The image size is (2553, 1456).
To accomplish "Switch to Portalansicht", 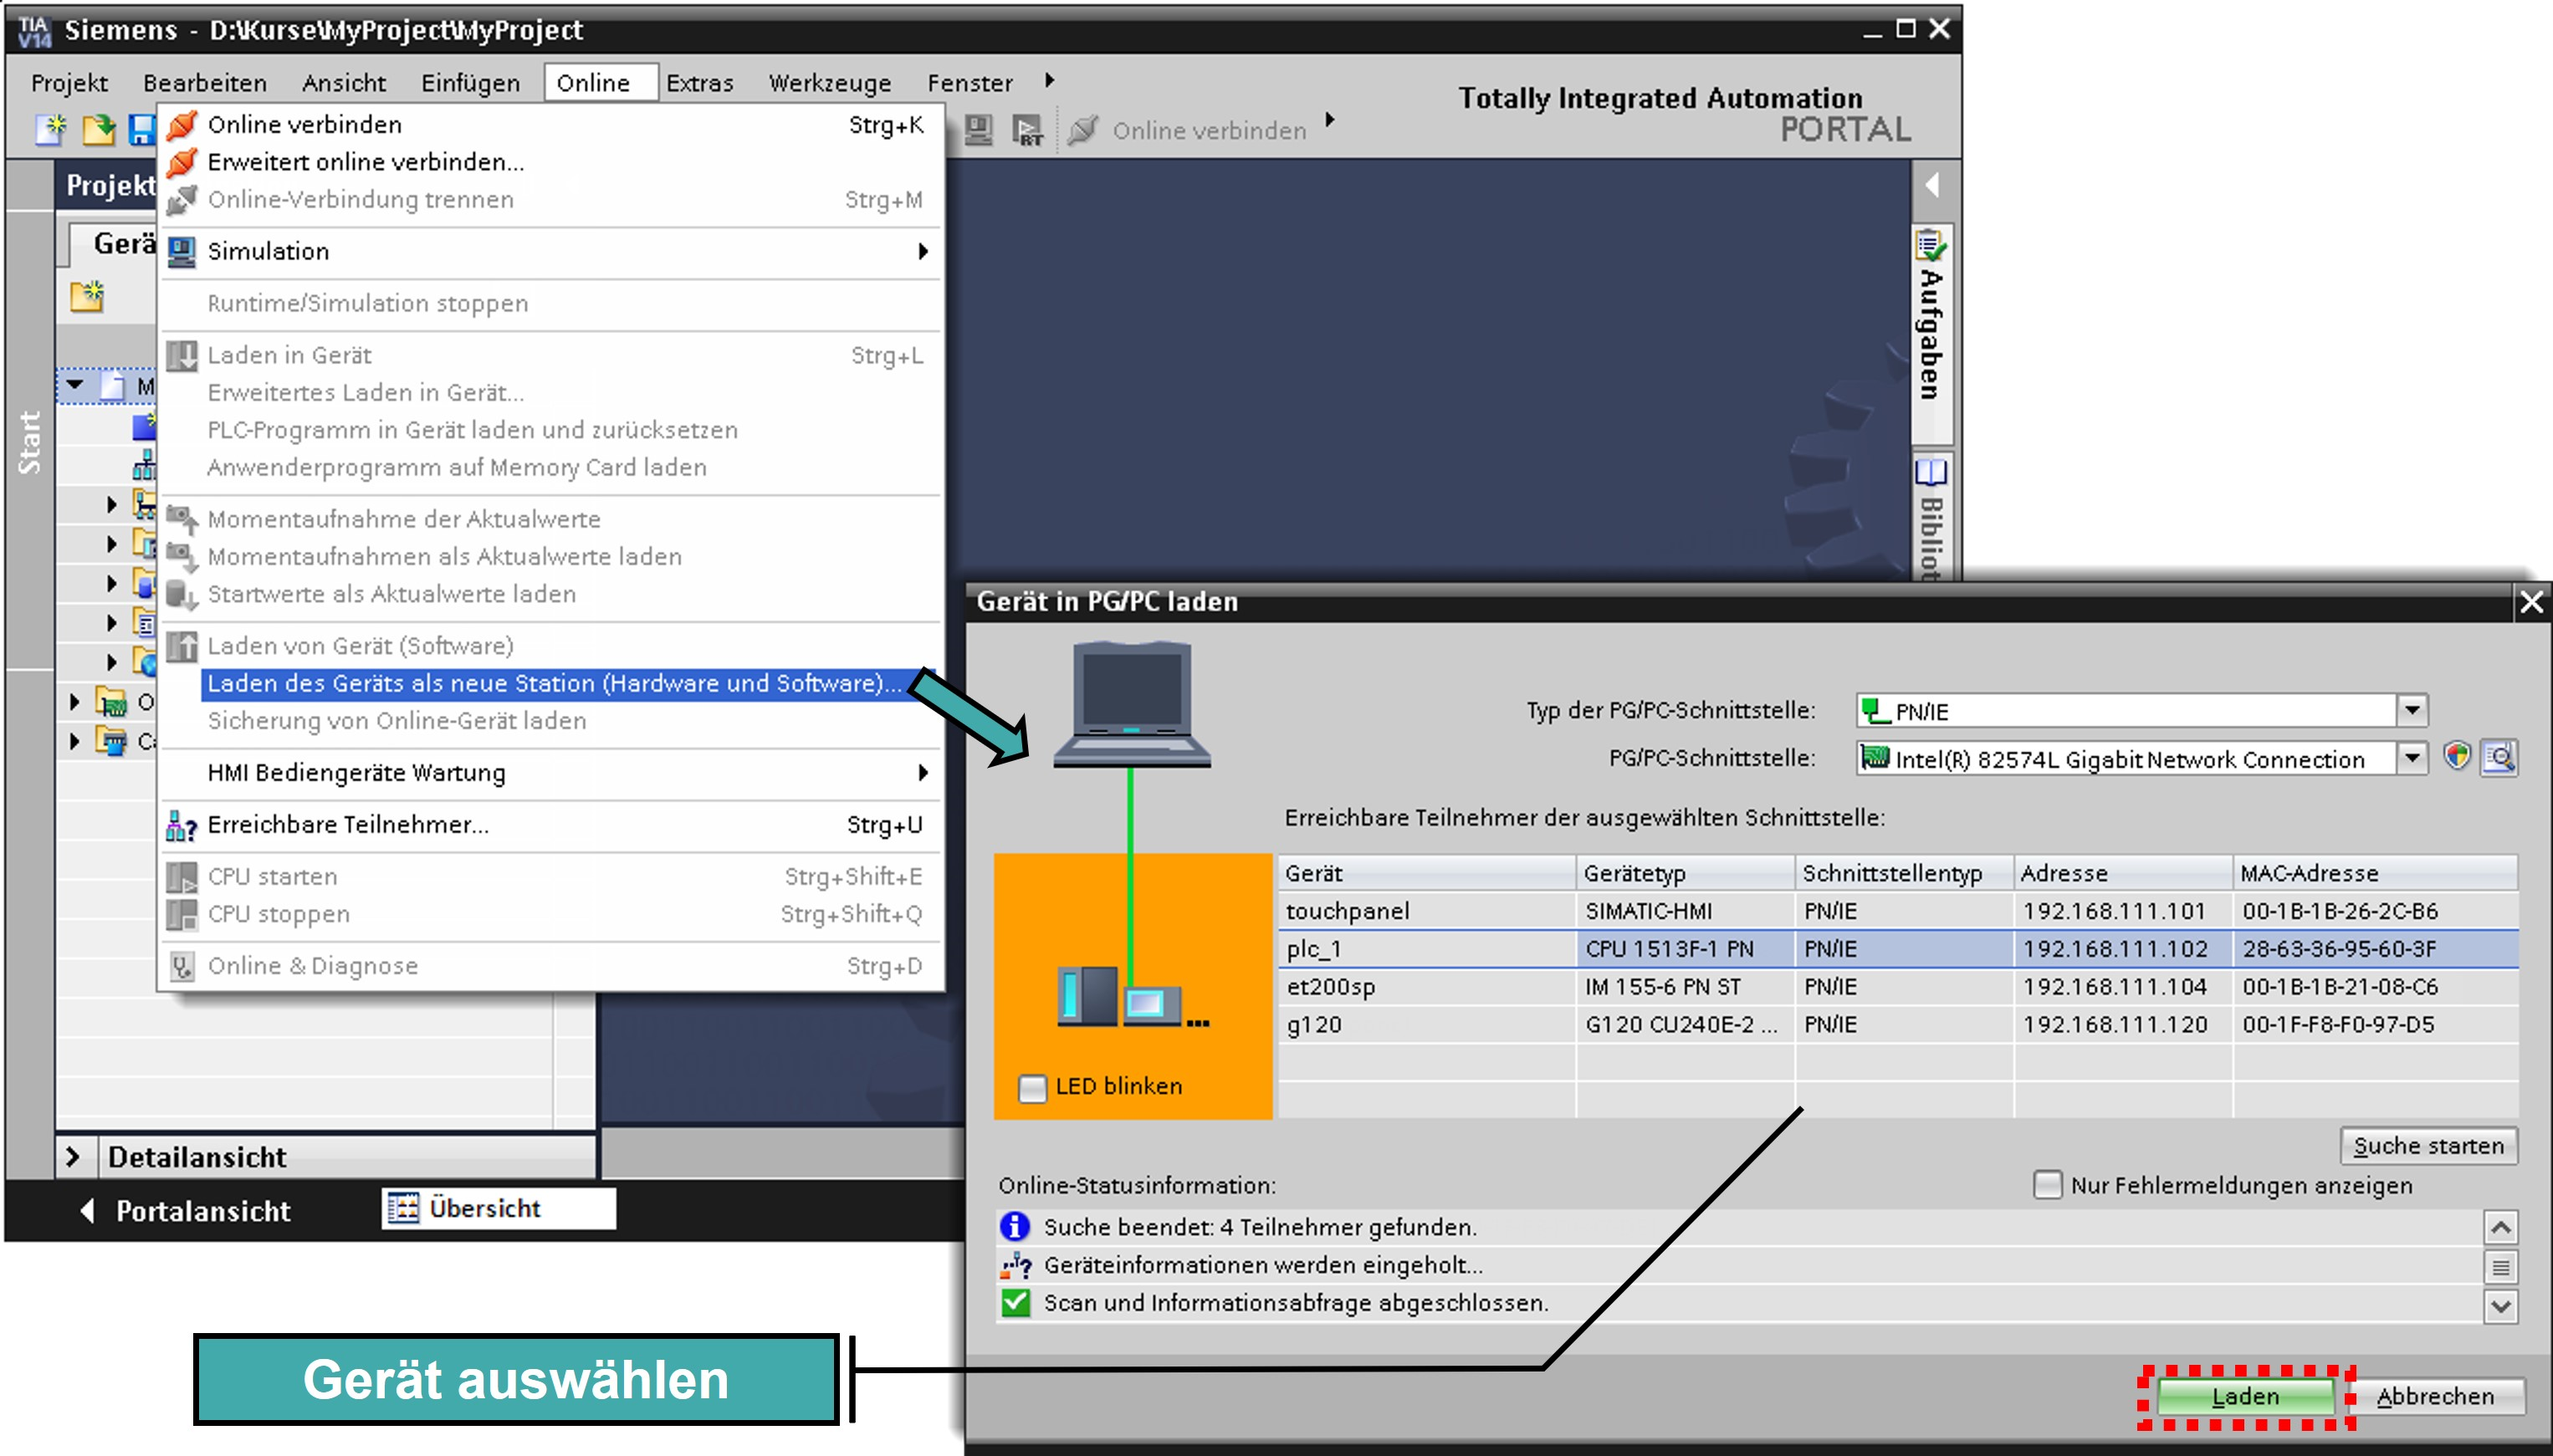I will click(x=185, y=1211).
